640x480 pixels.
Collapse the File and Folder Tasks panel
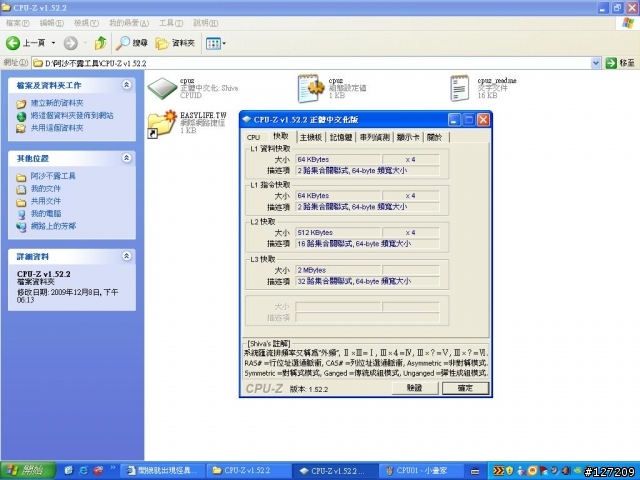coord(127,85)
